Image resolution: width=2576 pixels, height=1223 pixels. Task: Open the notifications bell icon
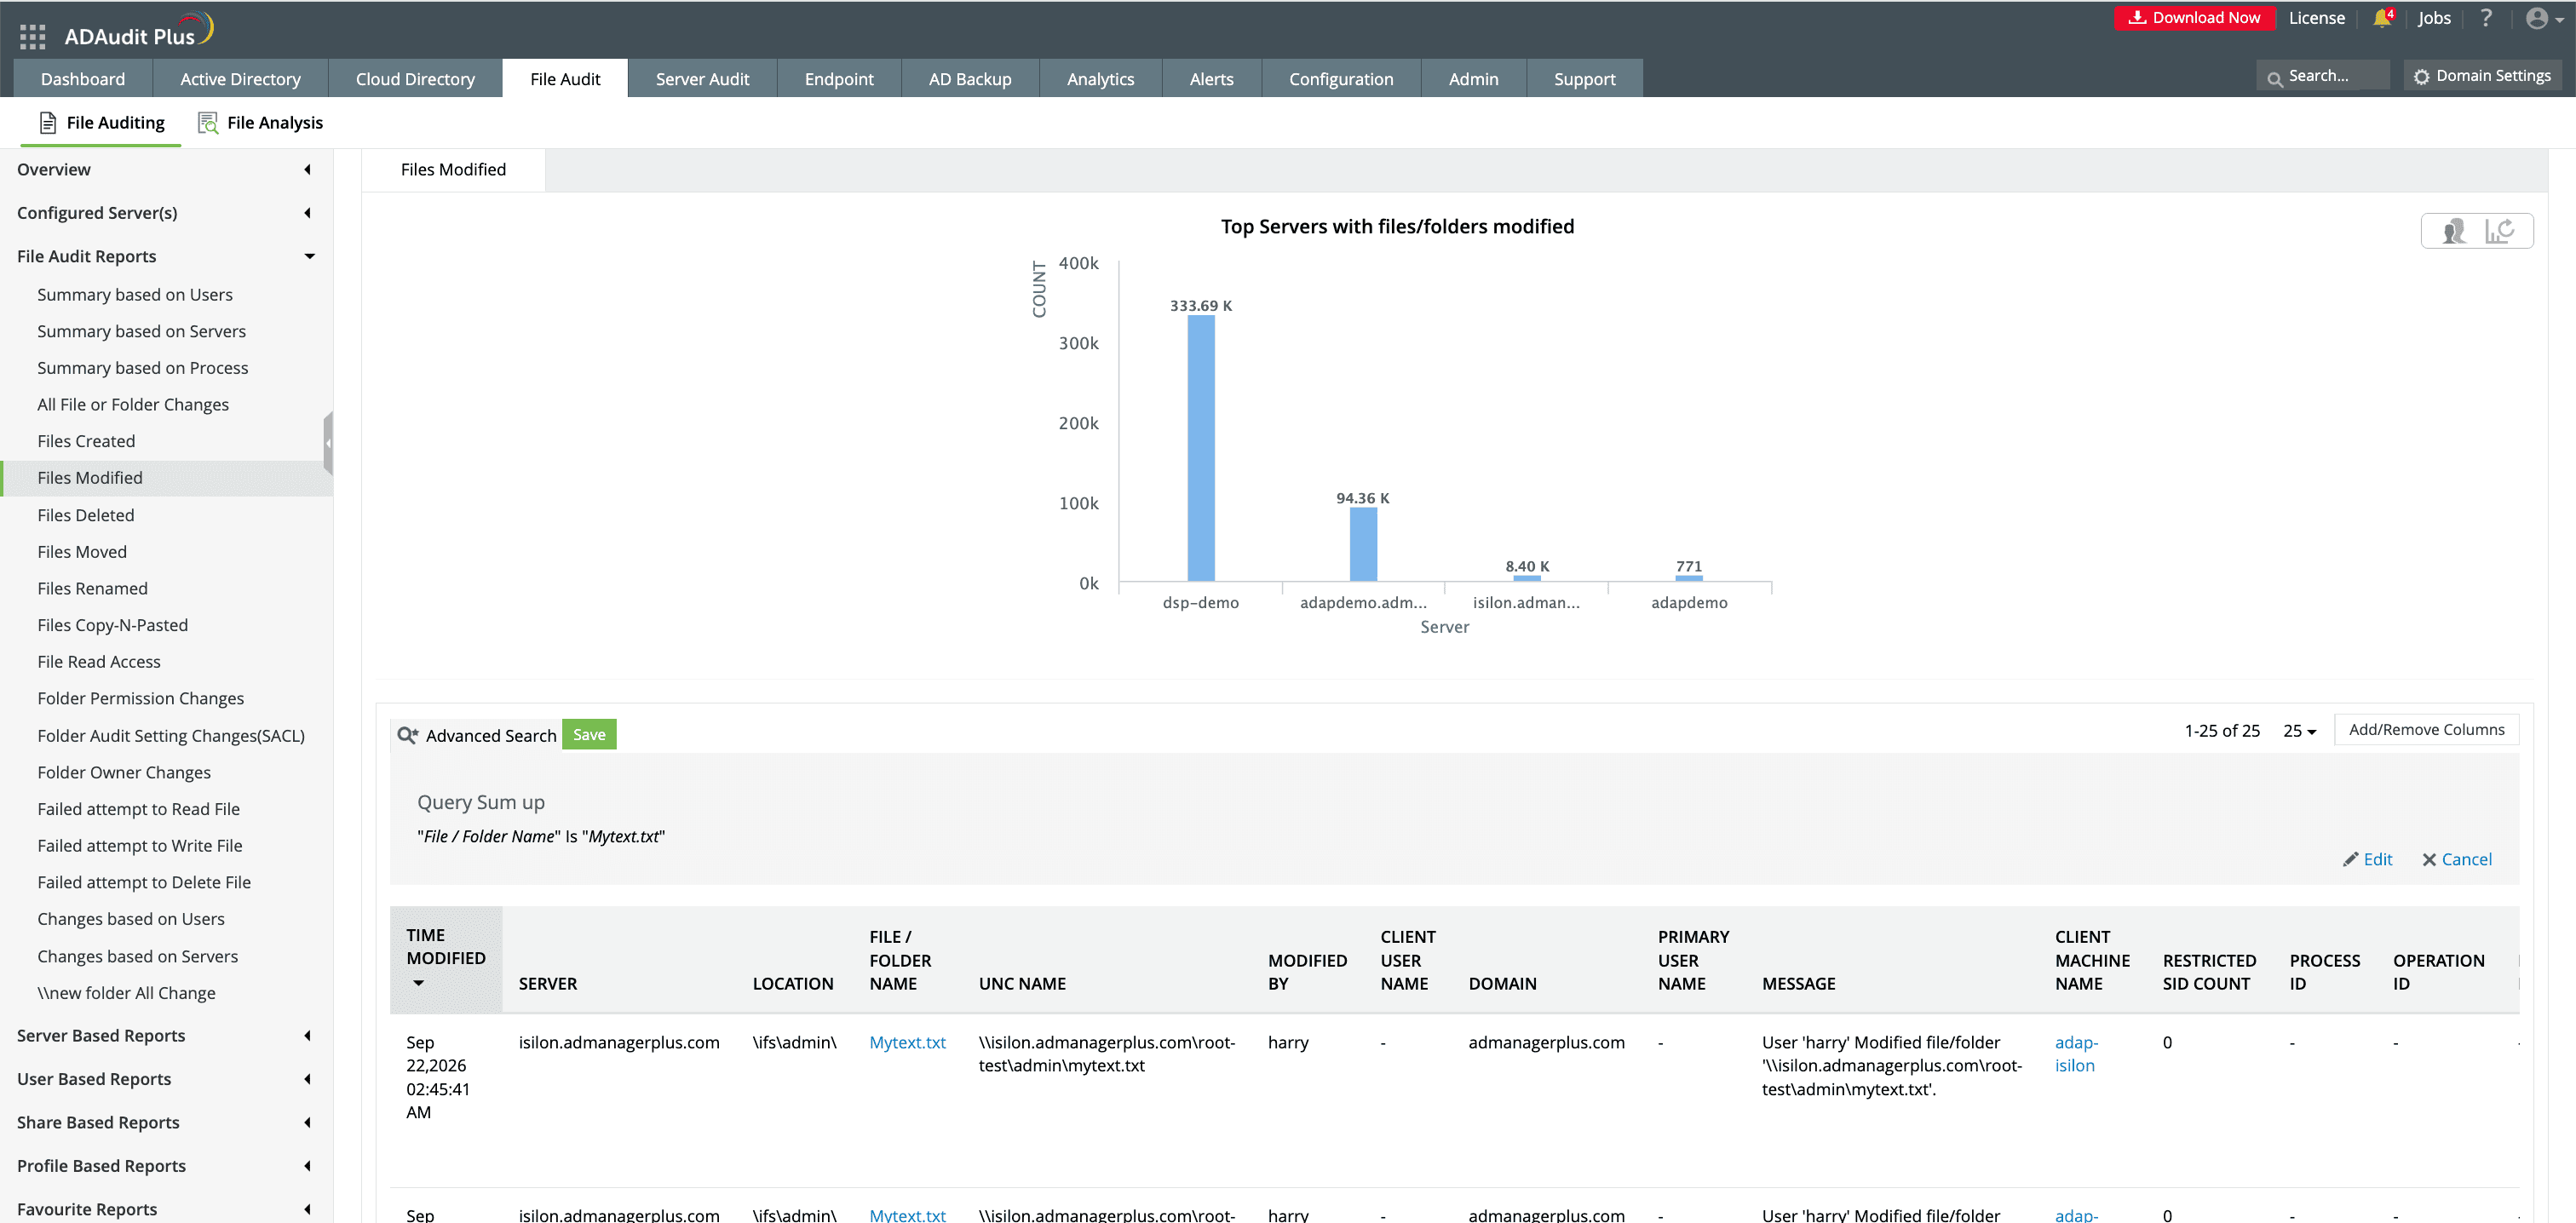point(2382,18)
